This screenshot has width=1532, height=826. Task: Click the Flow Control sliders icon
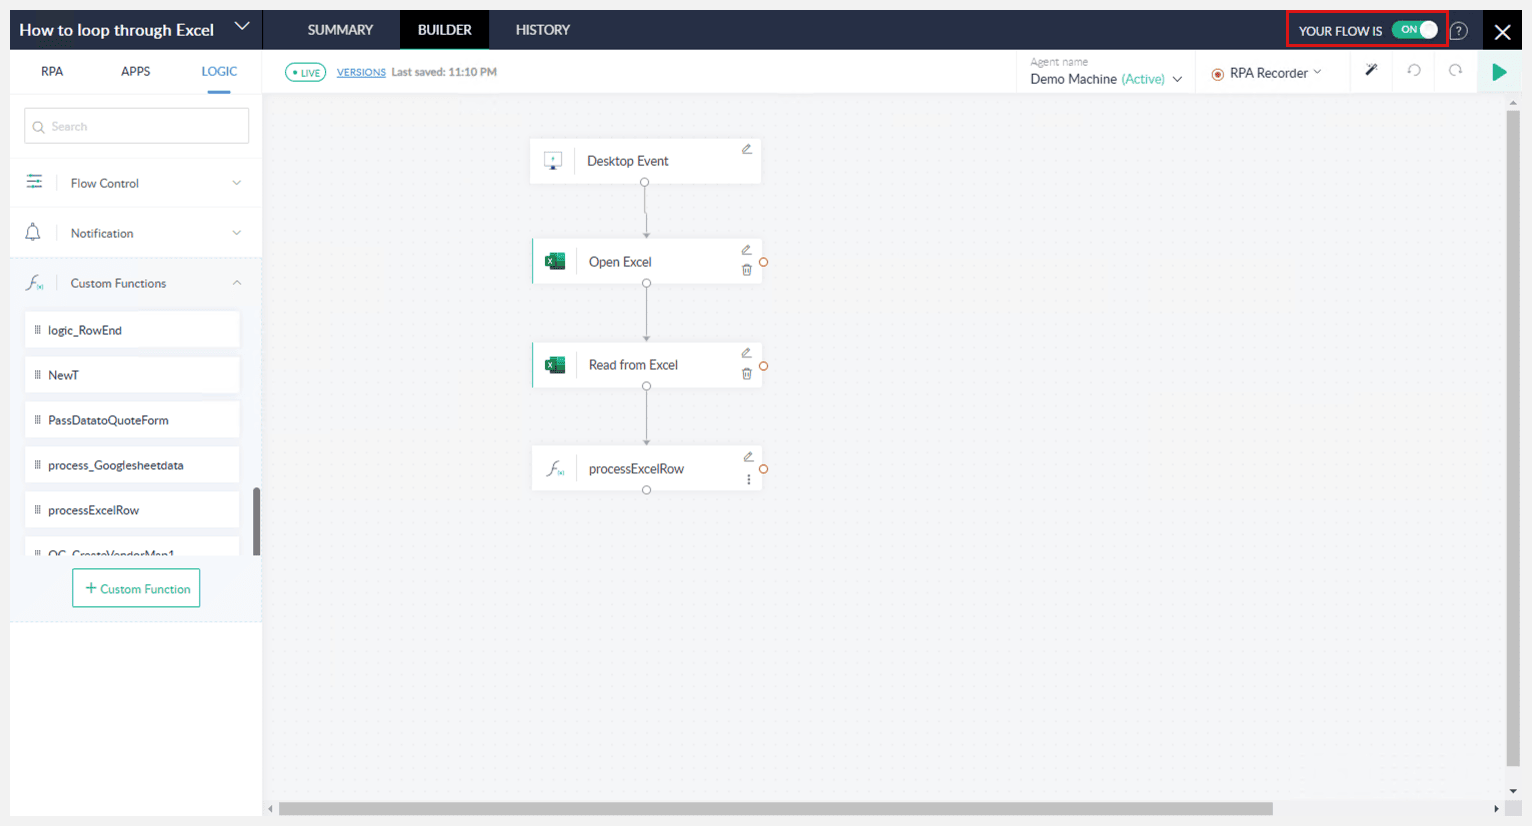[x=34, y=182]
